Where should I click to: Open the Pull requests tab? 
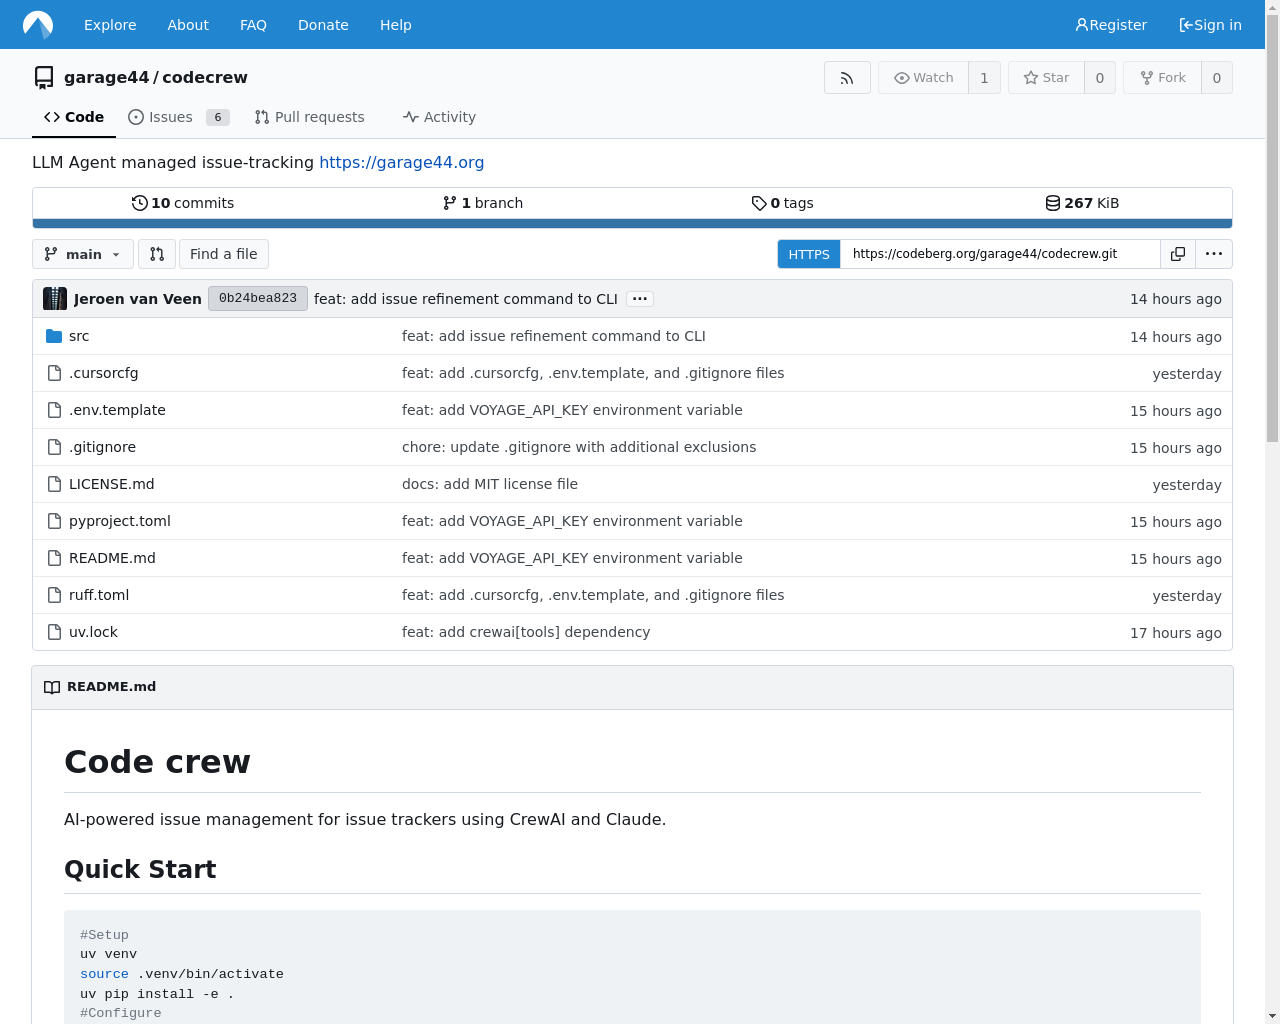coord(309,117)
